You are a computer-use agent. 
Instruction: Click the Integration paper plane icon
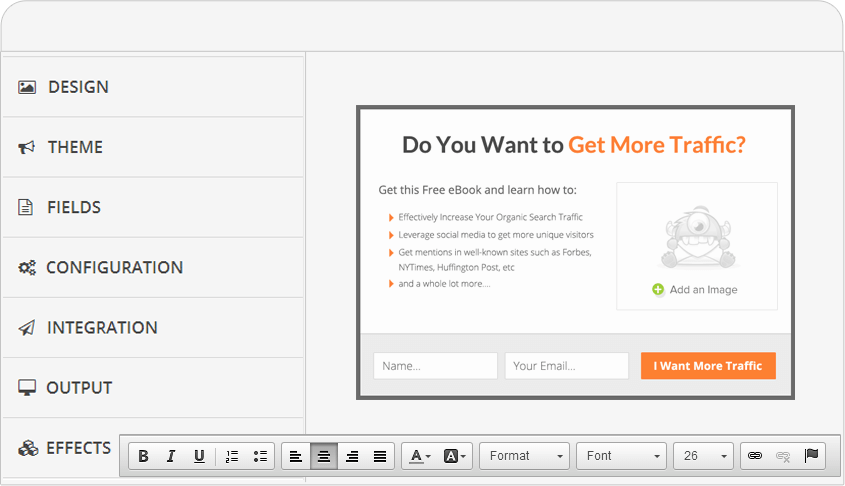tap(27, 328)
